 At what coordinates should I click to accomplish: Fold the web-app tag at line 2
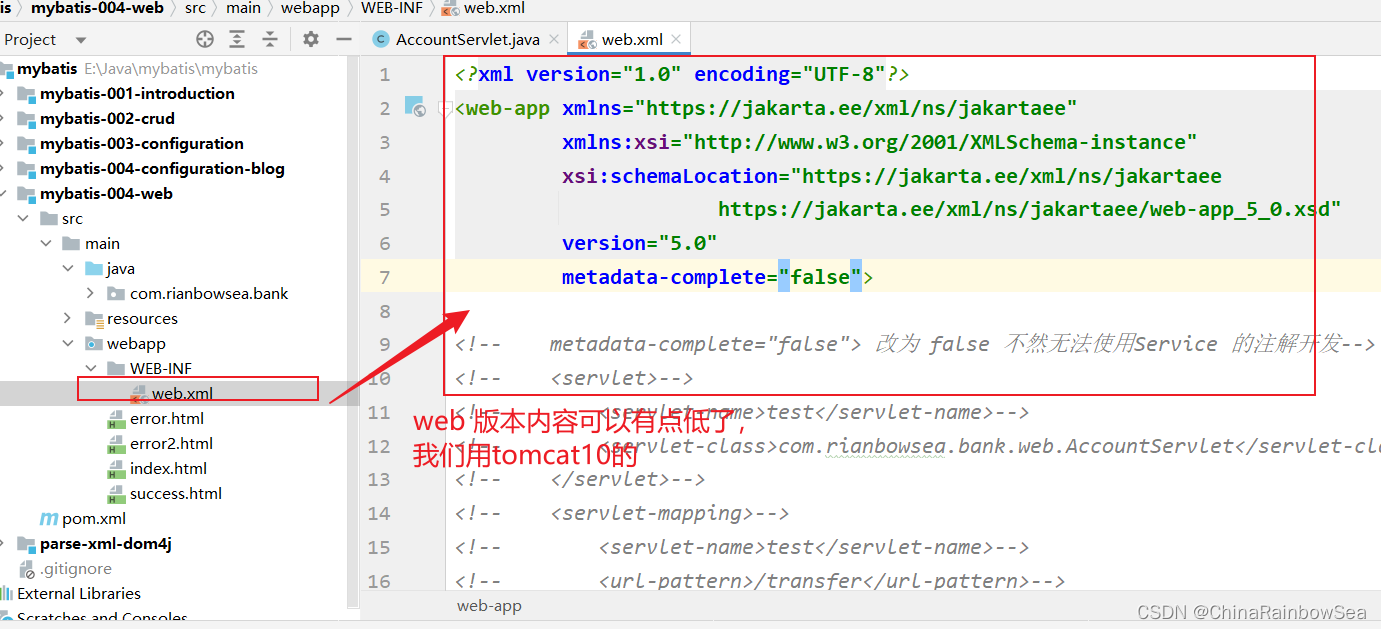446,109
